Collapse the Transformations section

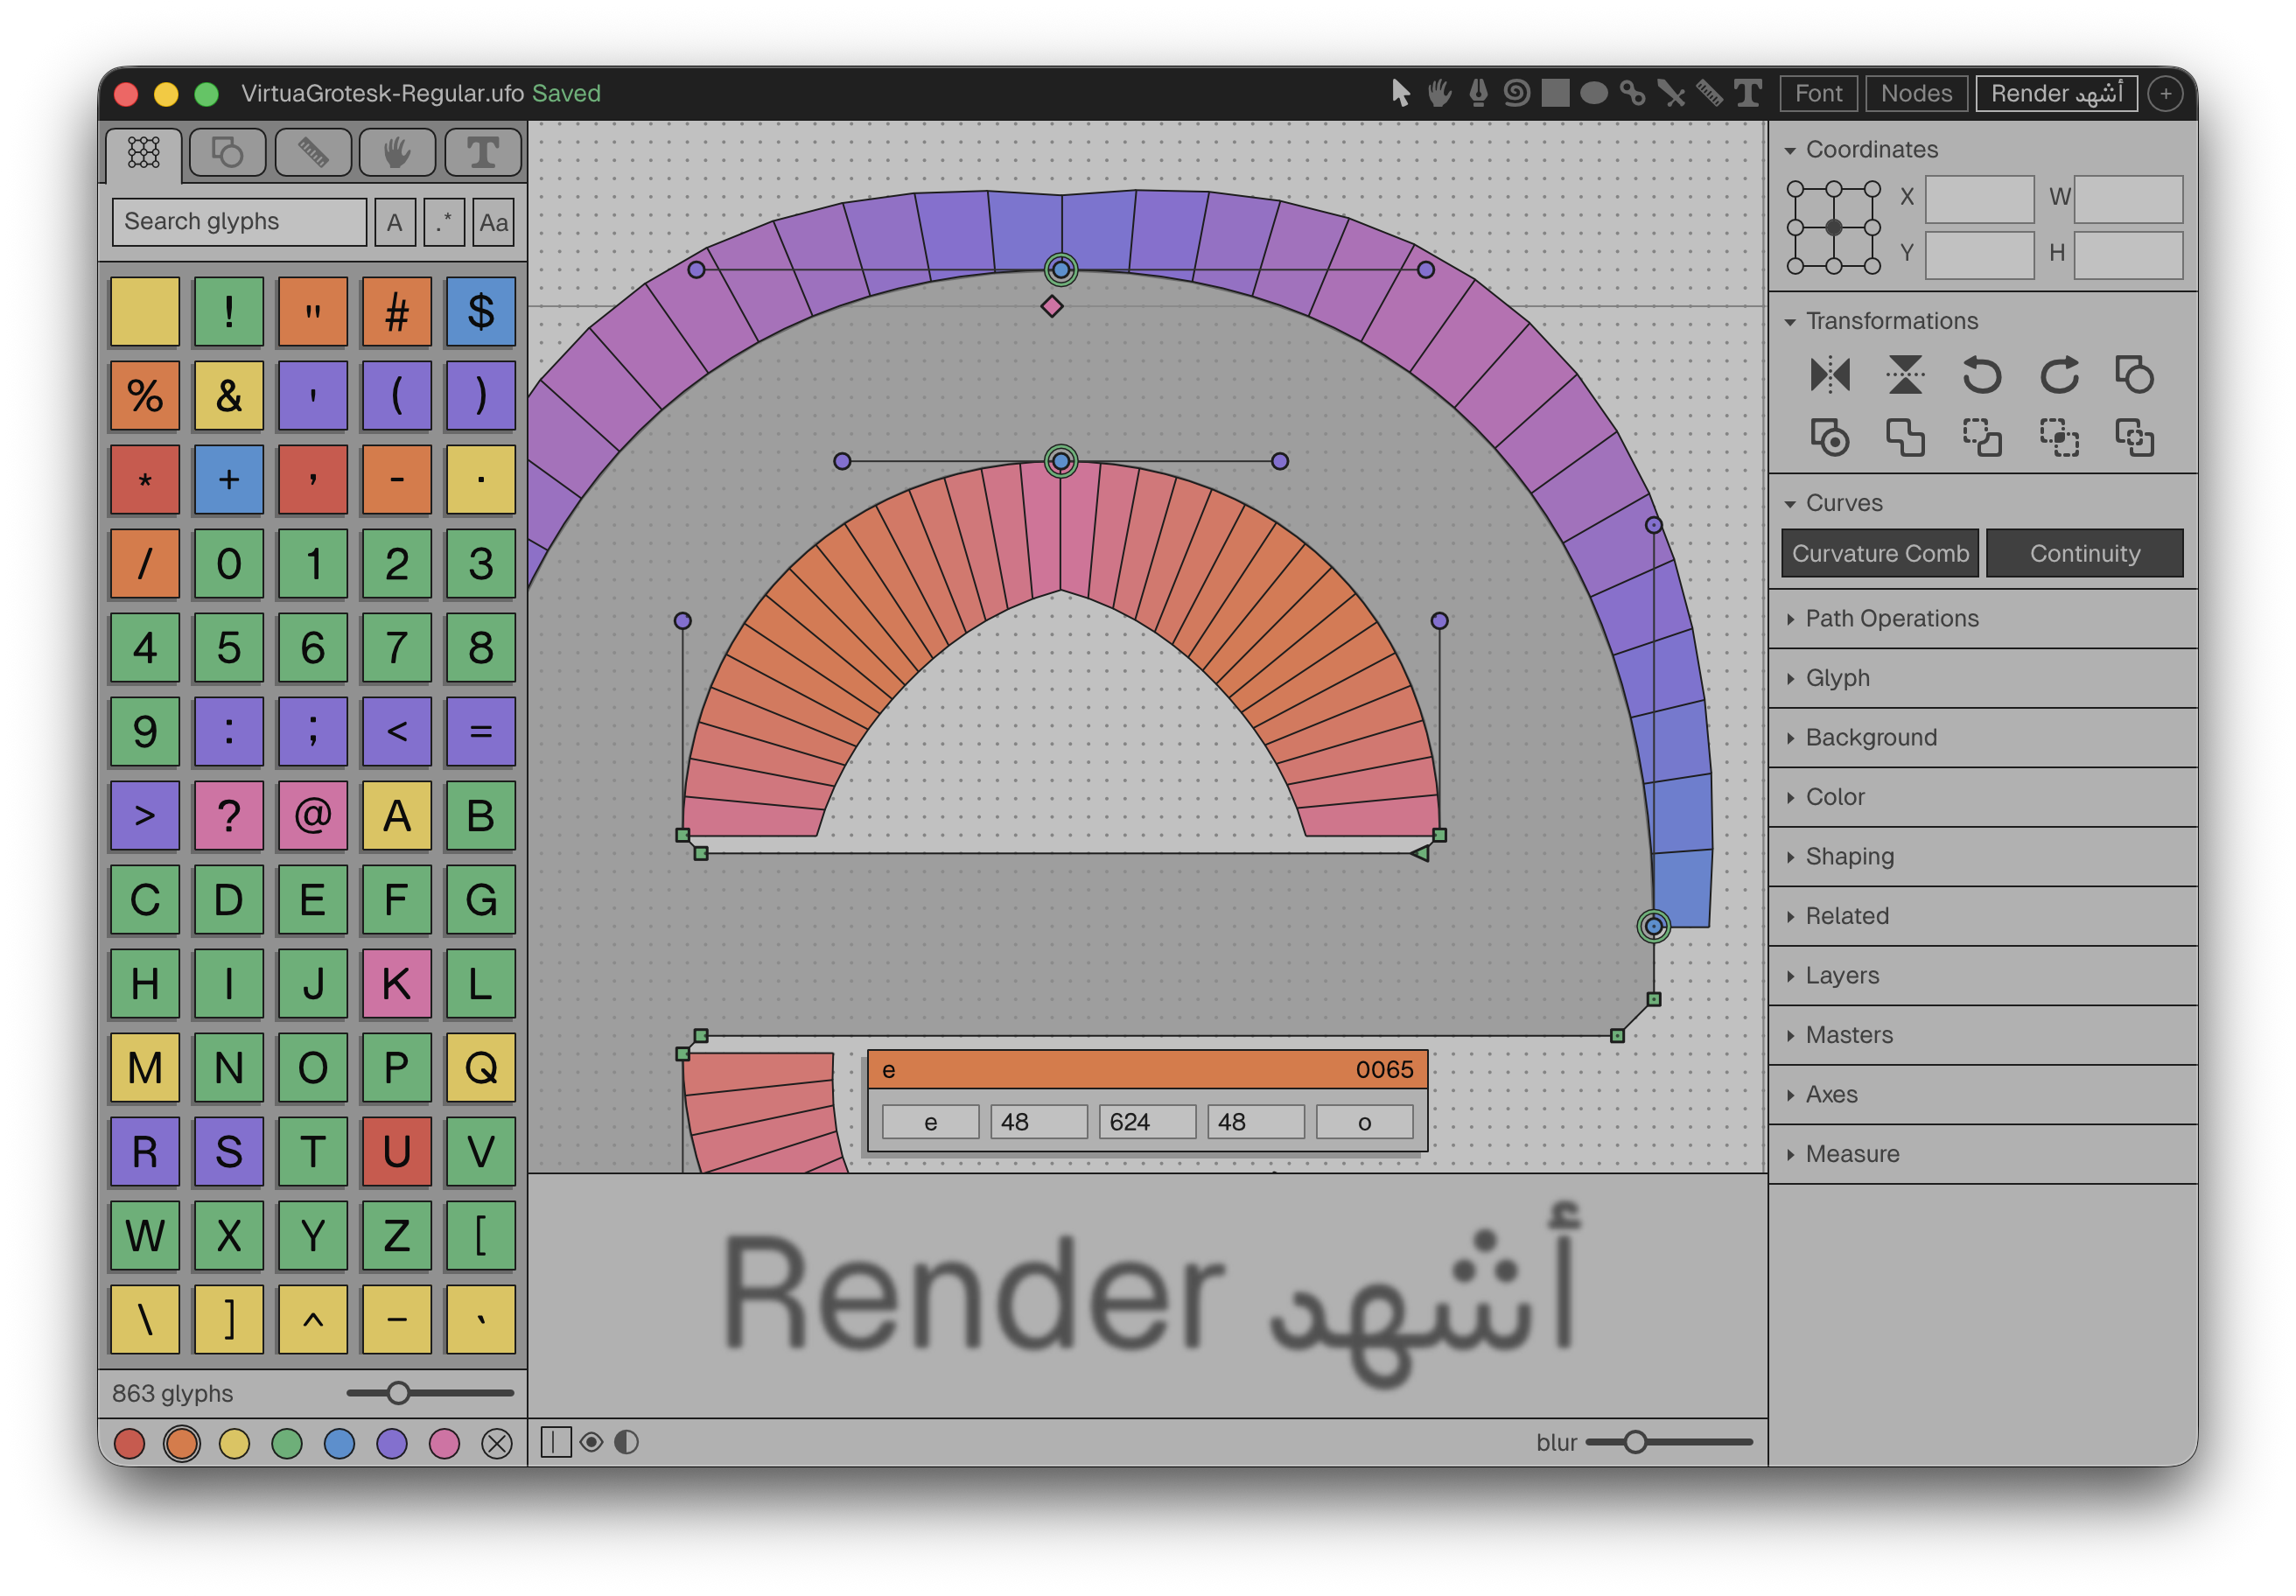[x=1790, y=321]
